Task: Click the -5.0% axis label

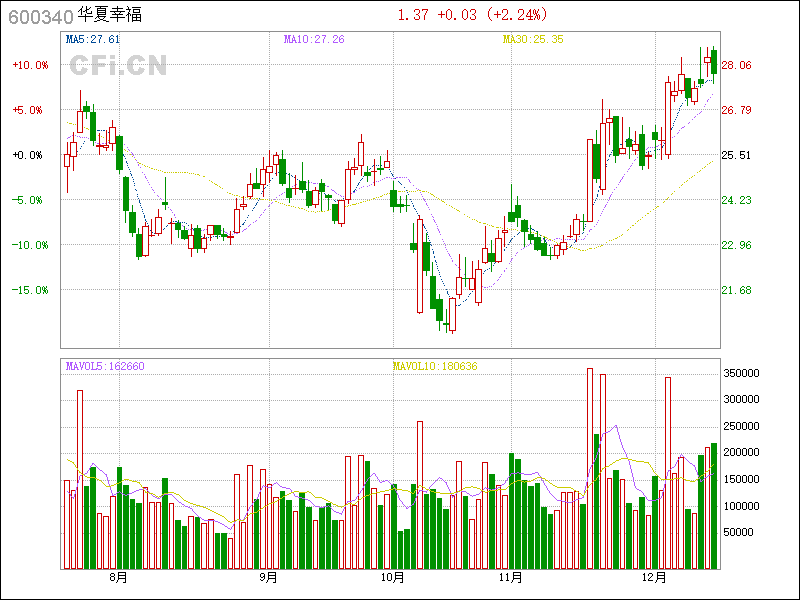Action: point(28,200)
